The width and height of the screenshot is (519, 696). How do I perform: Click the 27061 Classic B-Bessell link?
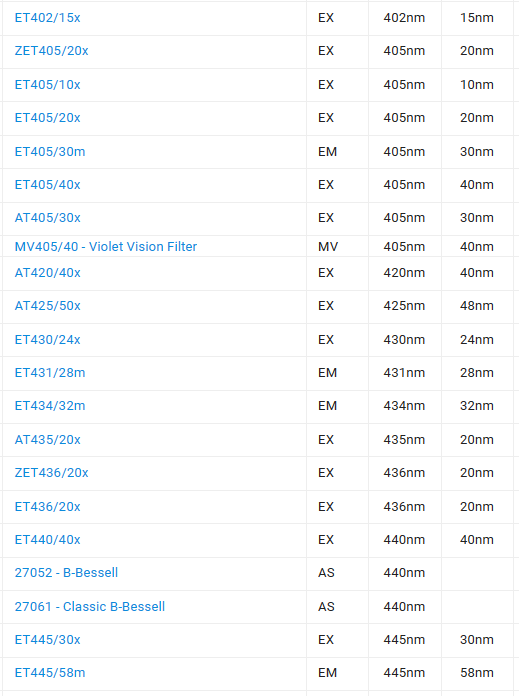click(x=90, y=606)
